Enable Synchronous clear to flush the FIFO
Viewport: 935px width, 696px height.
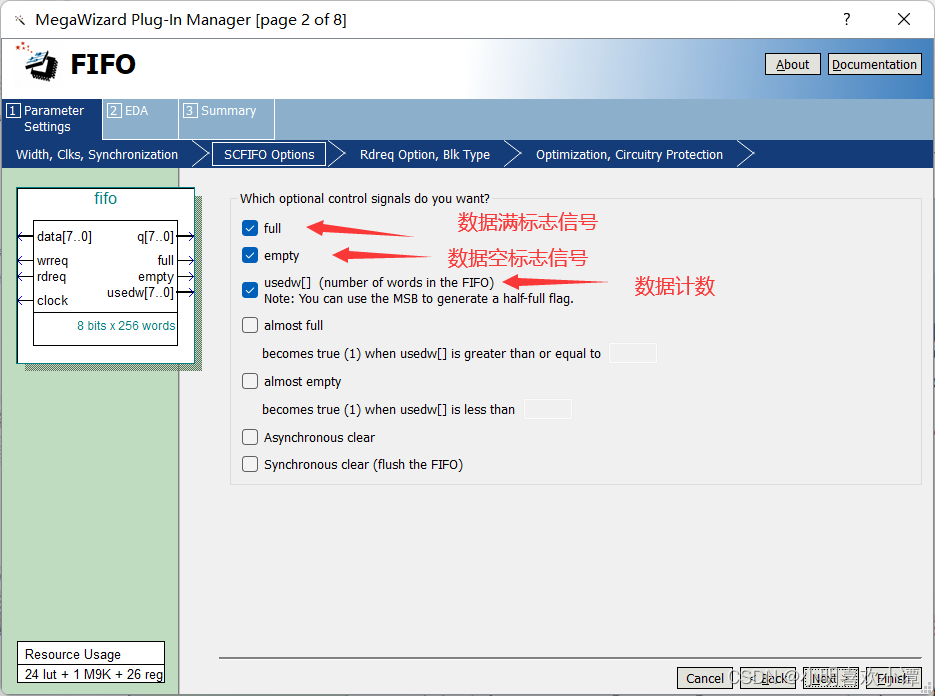pos(250,464)
